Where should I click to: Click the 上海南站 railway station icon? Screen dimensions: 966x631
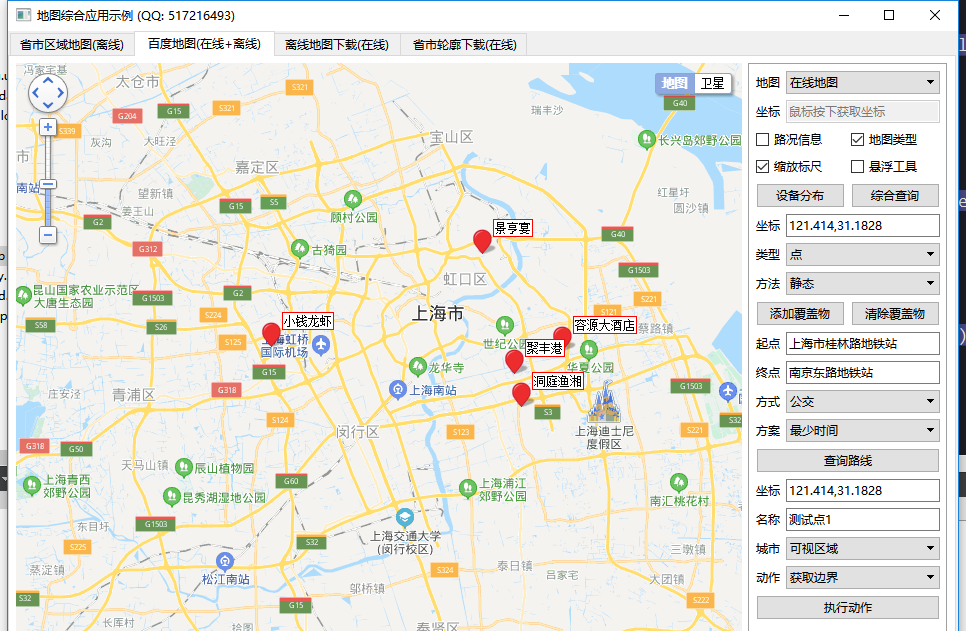(x=398, y=389)
